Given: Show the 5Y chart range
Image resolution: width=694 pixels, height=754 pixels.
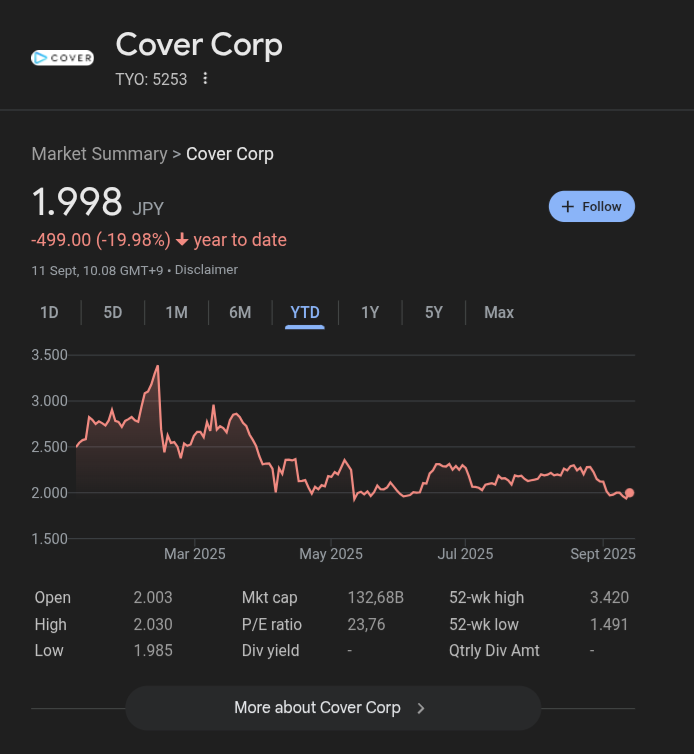Looking at the screenshot, I should pyautogui.click(x=433, y=313).
